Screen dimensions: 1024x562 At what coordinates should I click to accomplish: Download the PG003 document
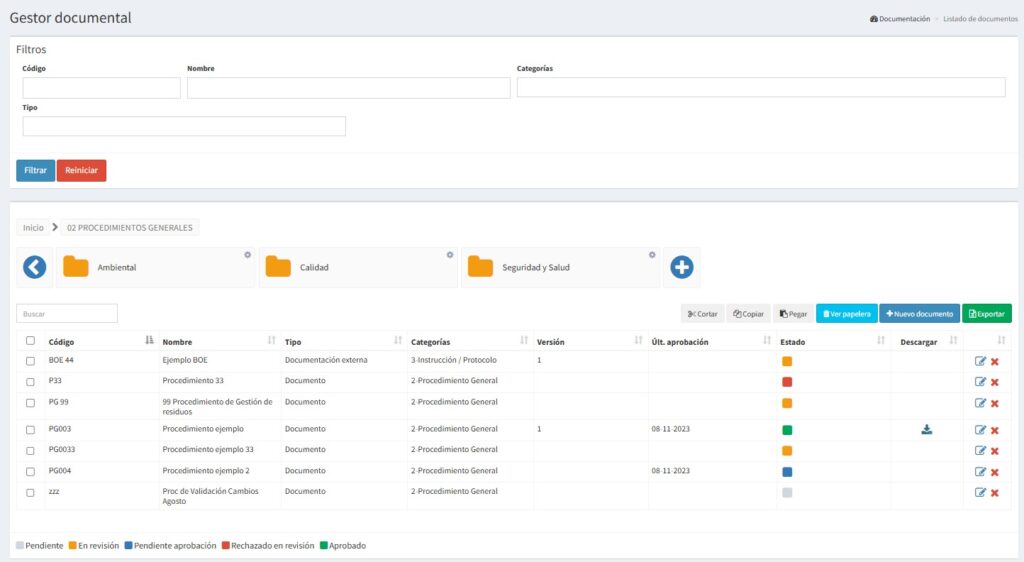click(927, 429)
